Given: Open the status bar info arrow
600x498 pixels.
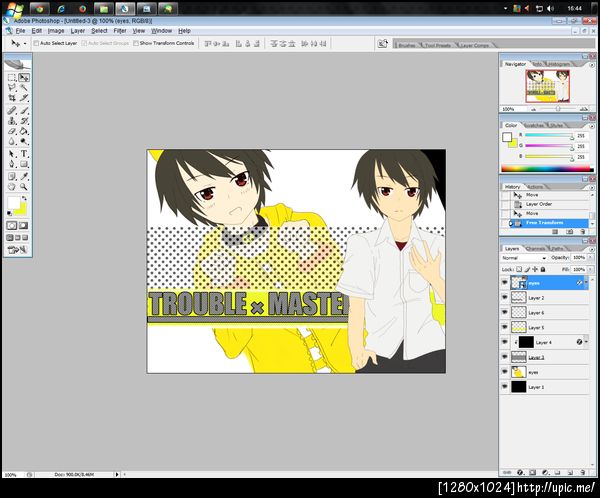Looking at the screenshot, I should tap(117, 474).
